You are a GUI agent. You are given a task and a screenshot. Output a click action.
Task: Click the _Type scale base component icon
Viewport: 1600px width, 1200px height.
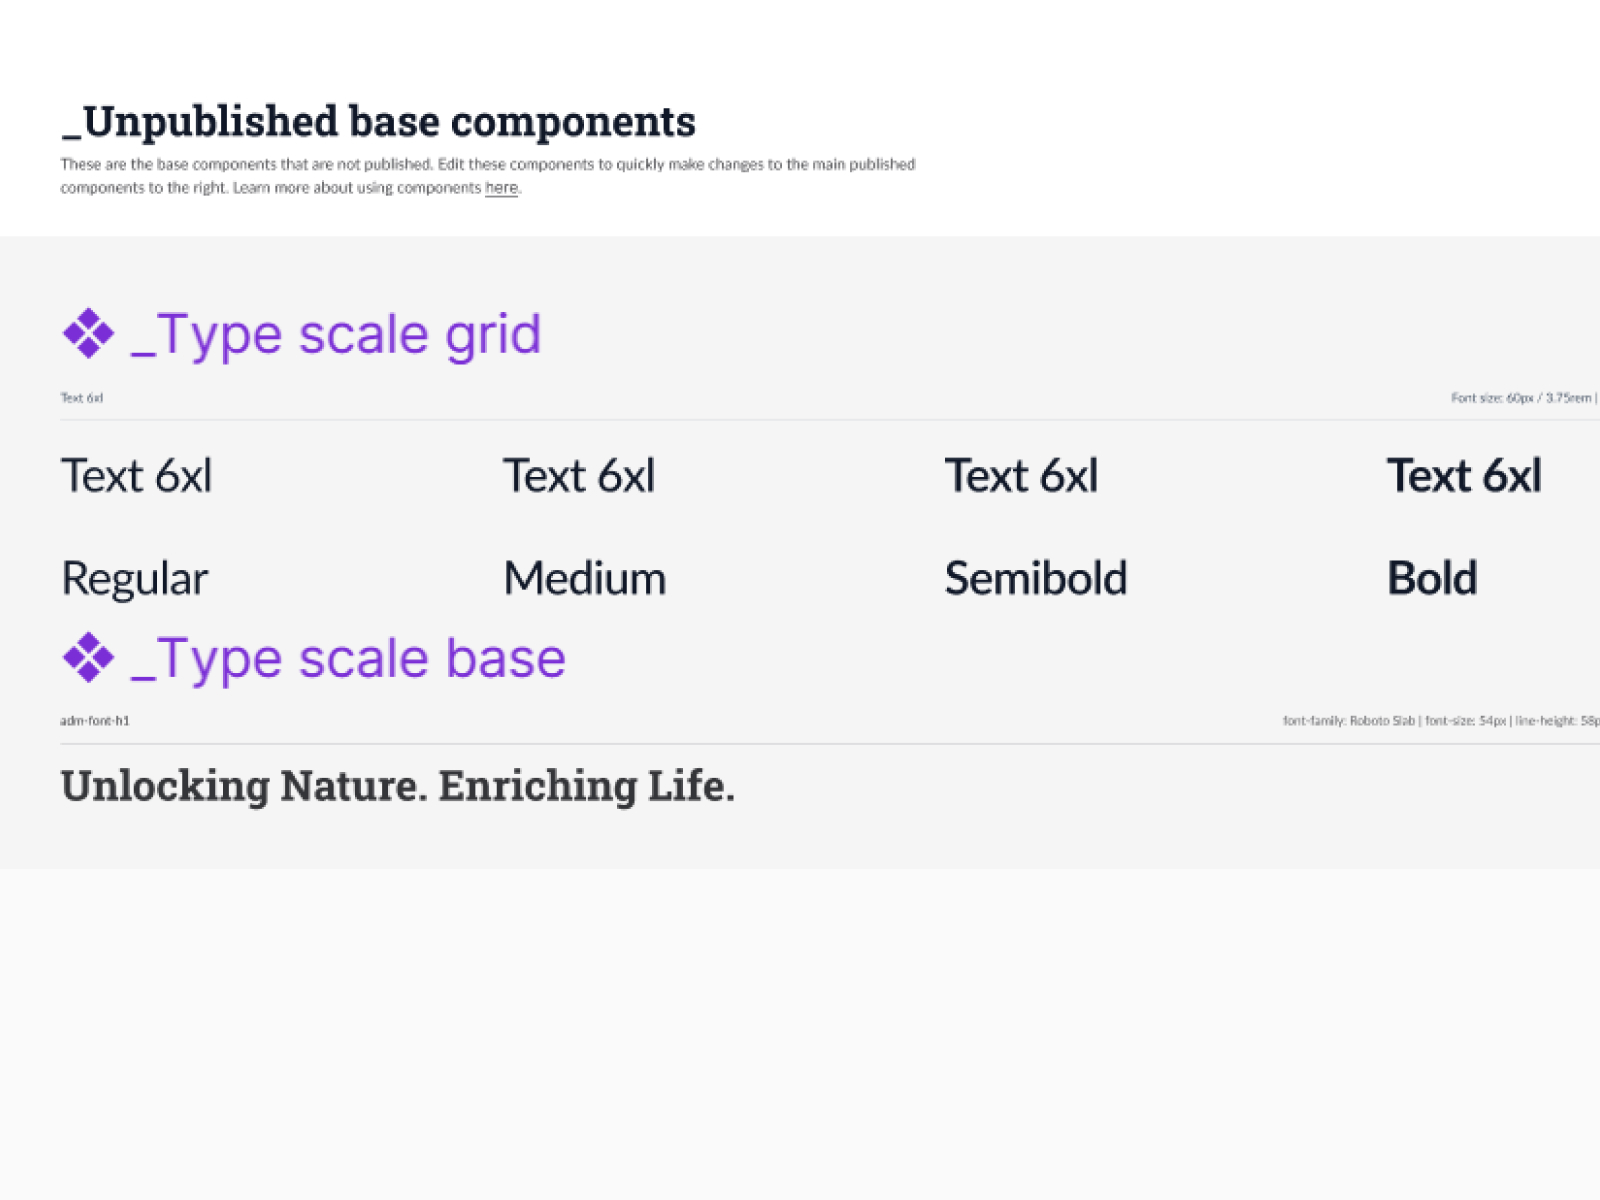point(88,657)
